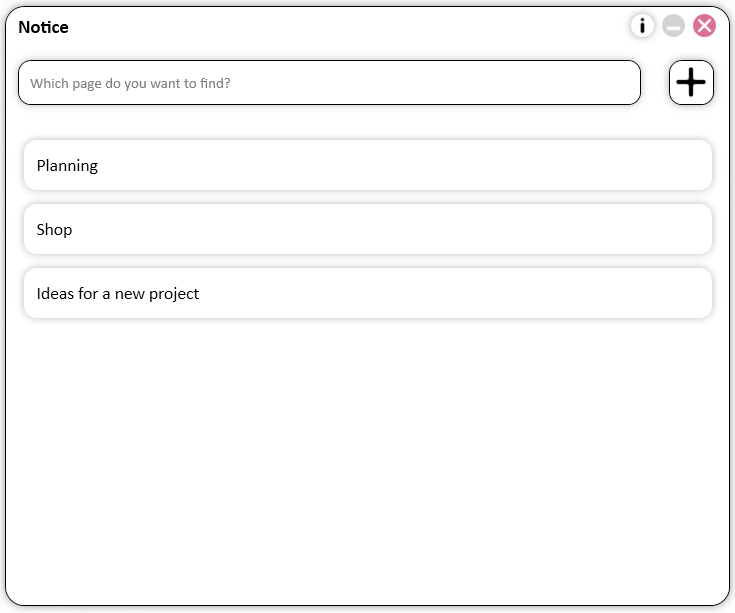735x613 pixels.
Task: Close the app with the pink X
Action: (704, 26)
